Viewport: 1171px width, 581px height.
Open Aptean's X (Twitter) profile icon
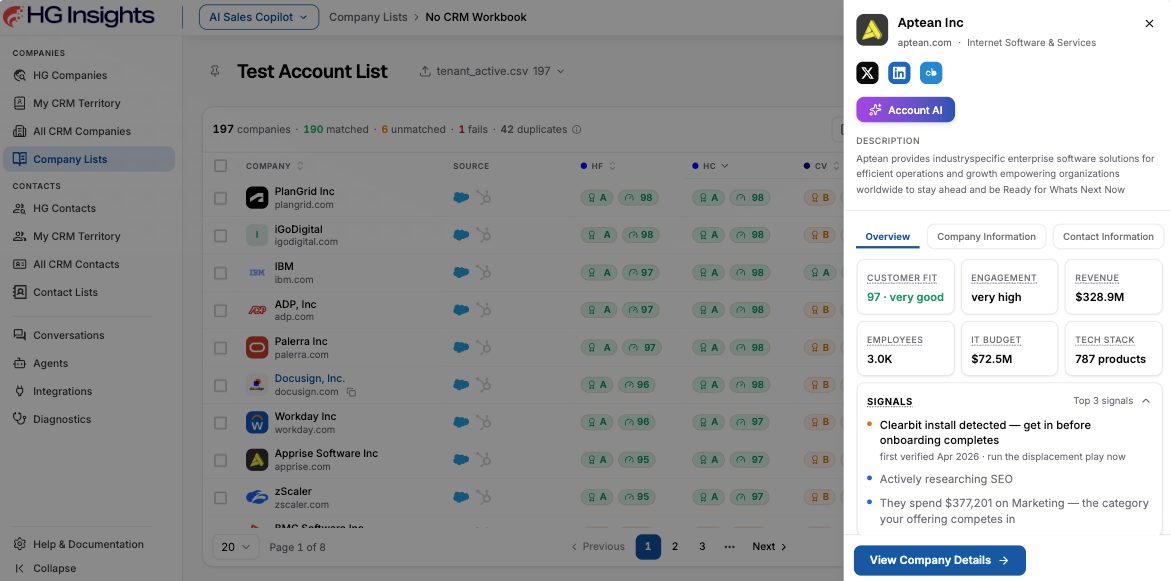867,72
